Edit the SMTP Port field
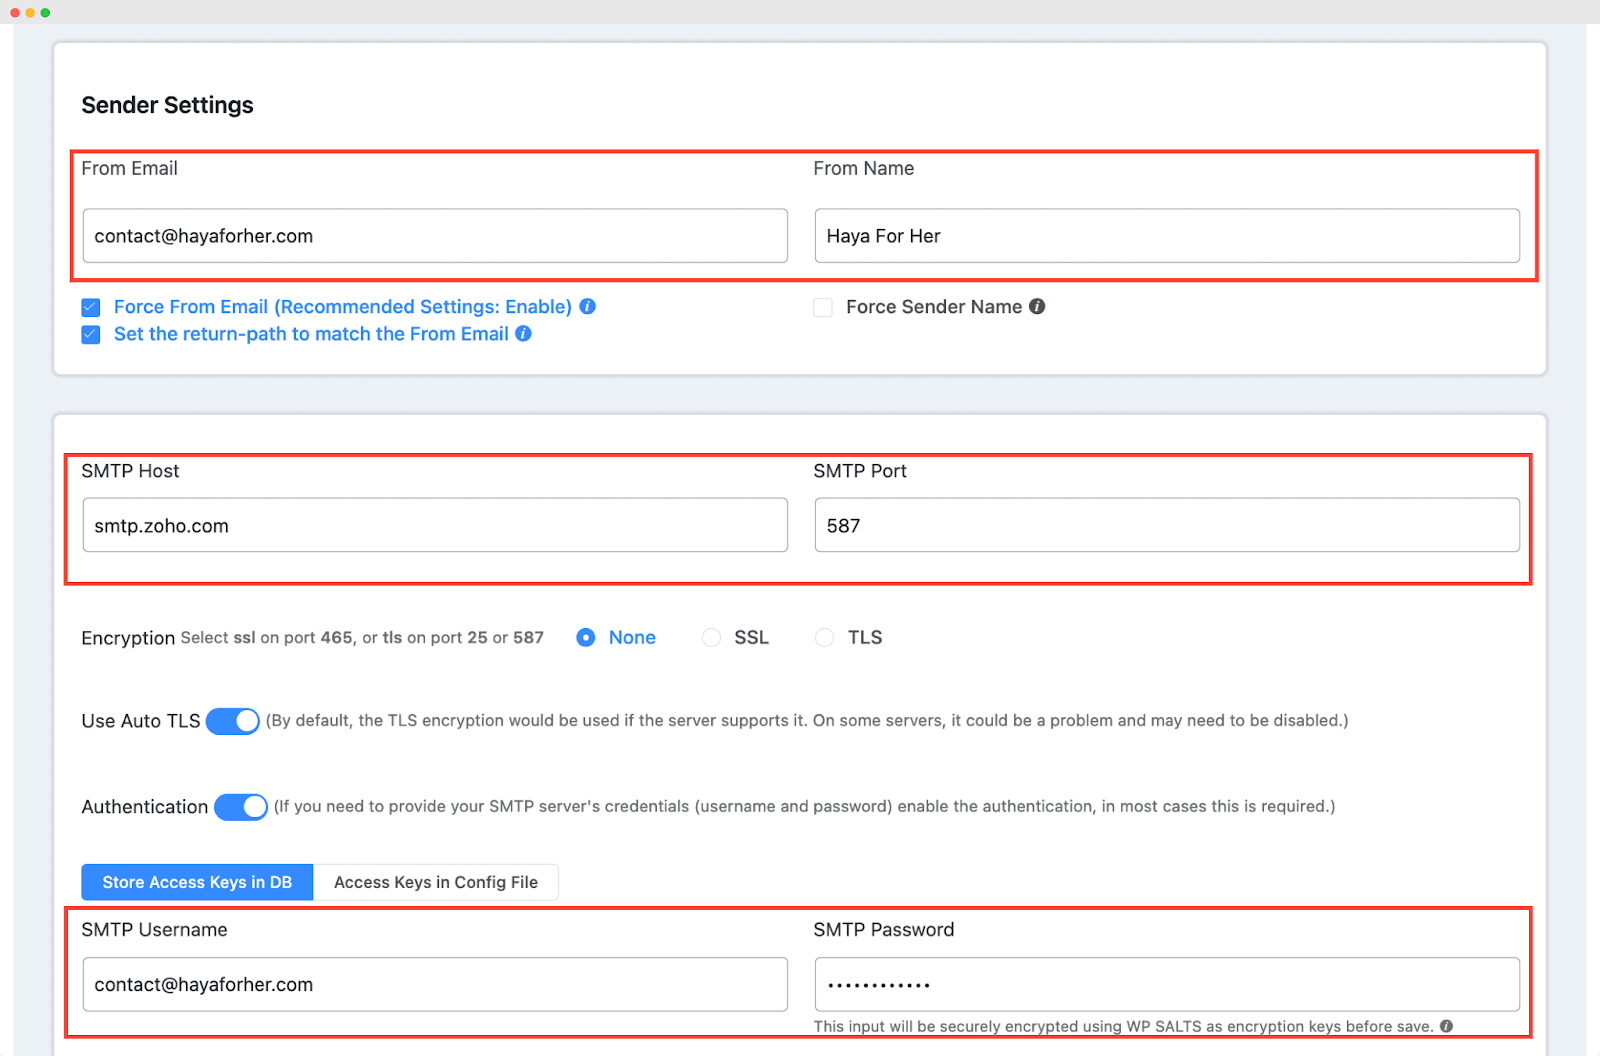This screenshot has width=1600, height=1056. 1167,526
